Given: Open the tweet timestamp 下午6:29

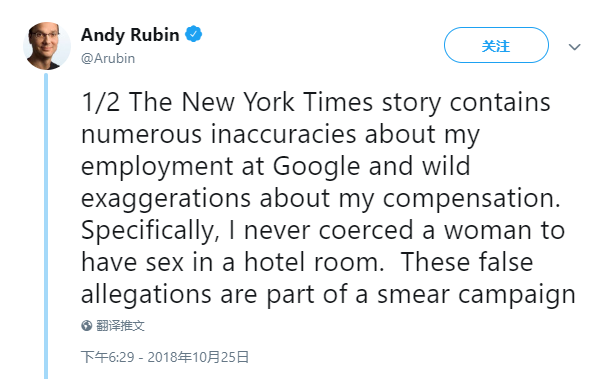Looking at the screenshot, I should click(108, 357).
